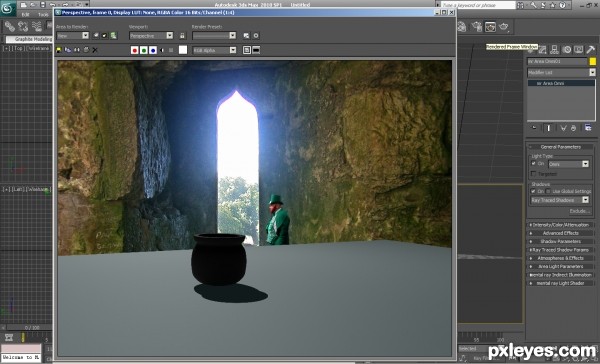Enable the Use Global Settings checkbox

point(548,191)
